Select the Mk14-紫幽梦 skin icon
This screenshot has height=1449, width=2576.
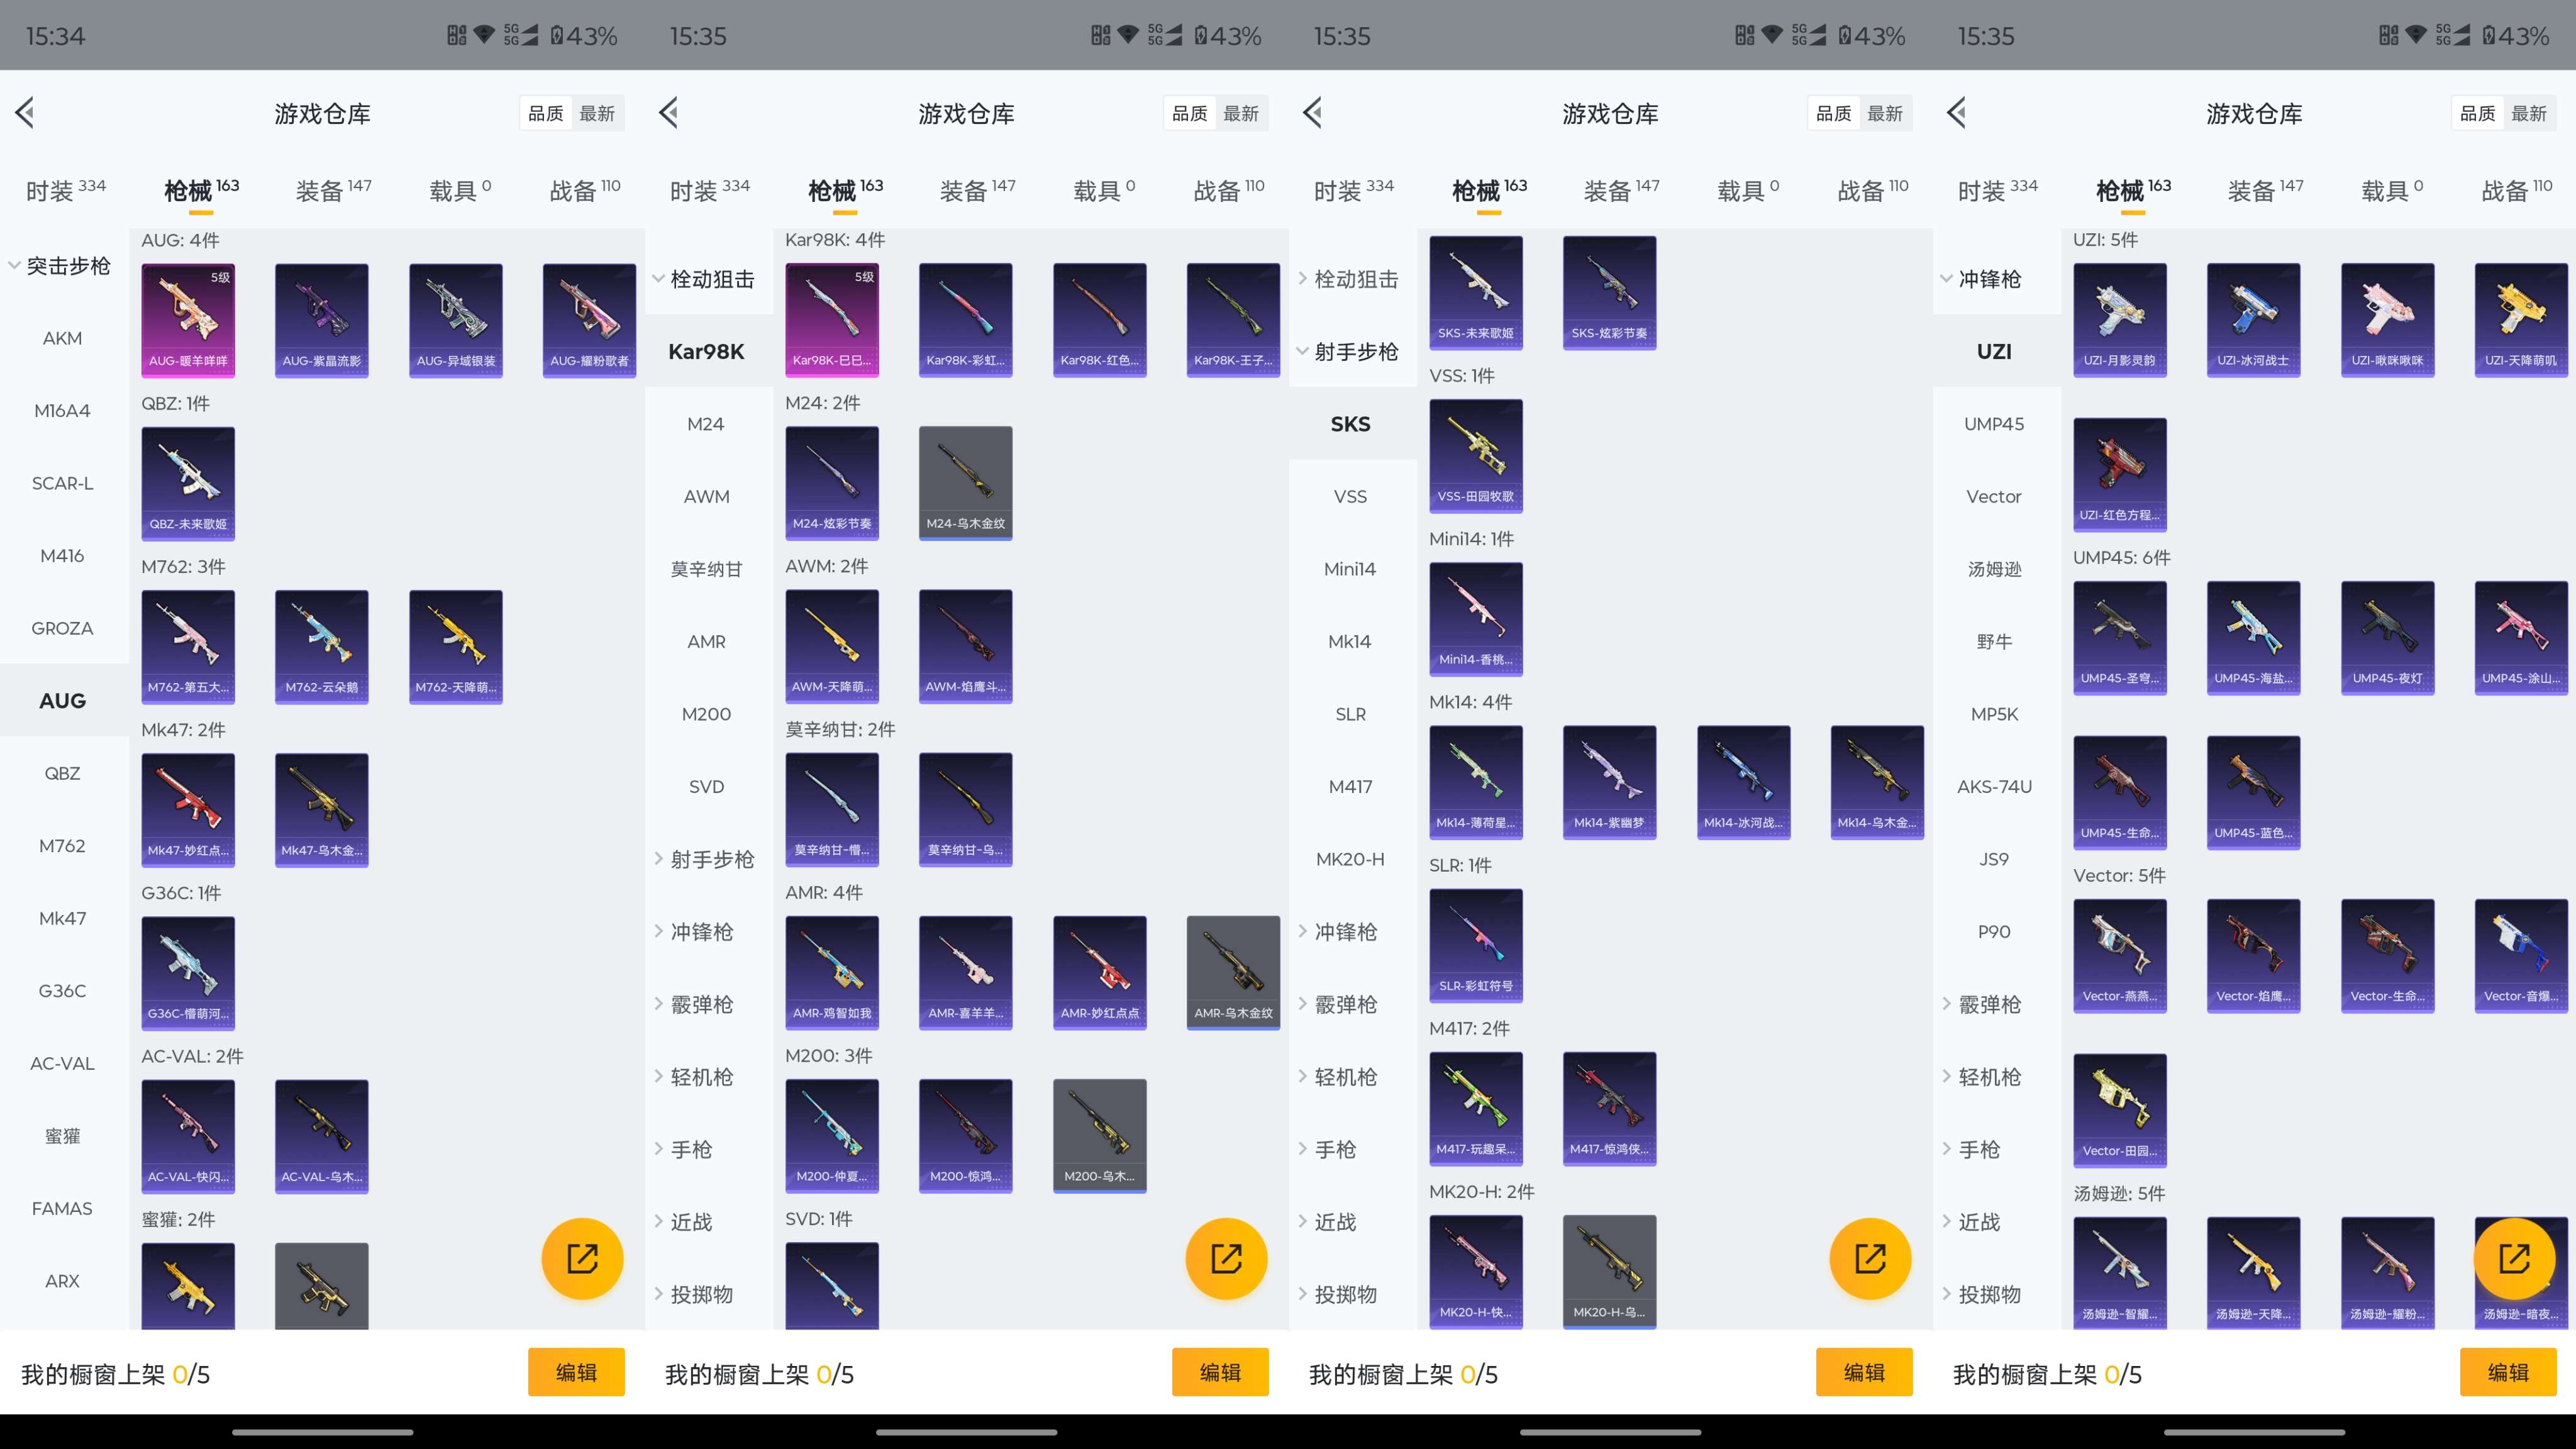pyautogui.click(x=1609, y=782)
